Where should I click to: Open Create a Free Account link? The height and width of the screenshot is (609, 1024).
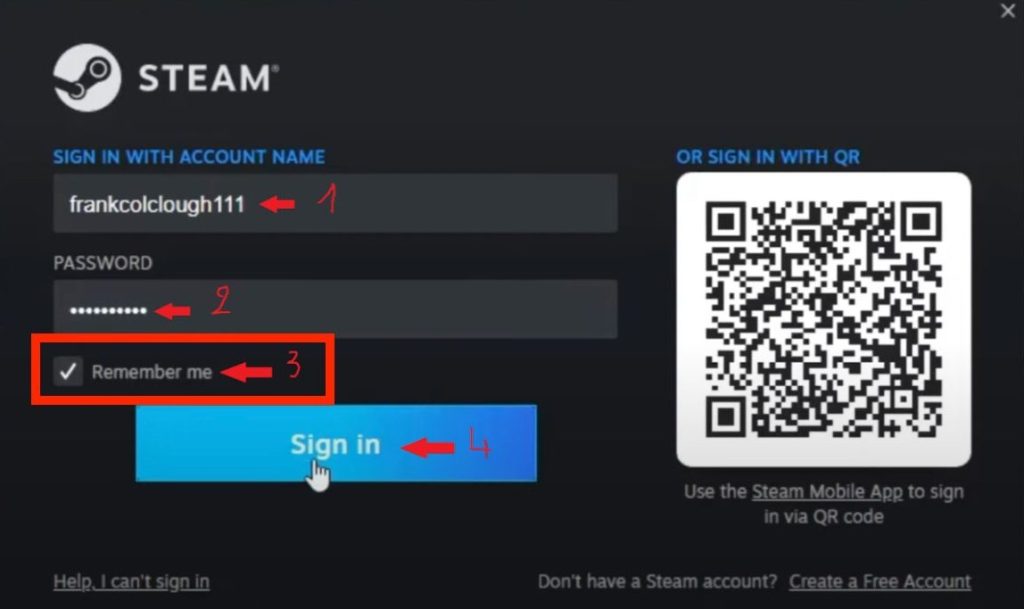880,582
